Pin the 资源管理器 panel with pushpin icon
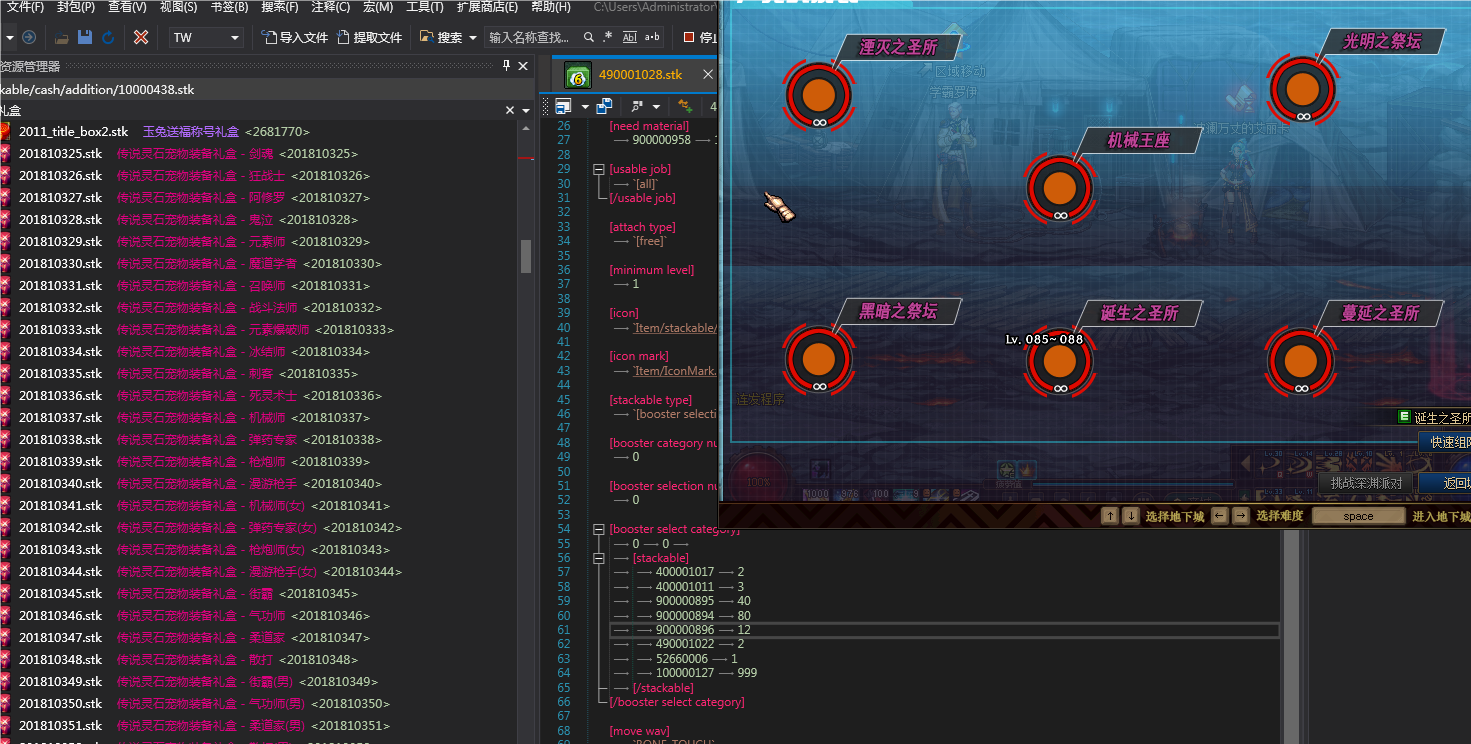The image size is (1471, 744). 506,66
